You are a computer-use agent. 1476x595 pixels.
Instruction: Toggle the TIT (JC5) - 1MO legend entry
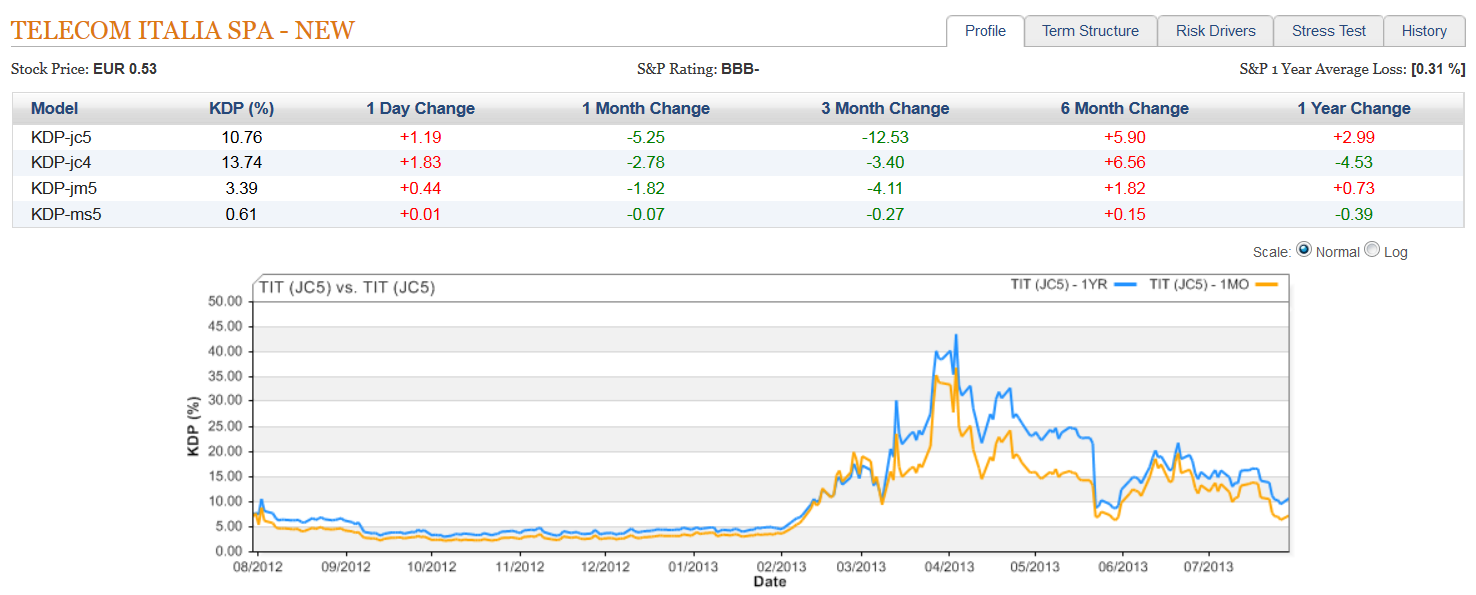click(1214, 284)
